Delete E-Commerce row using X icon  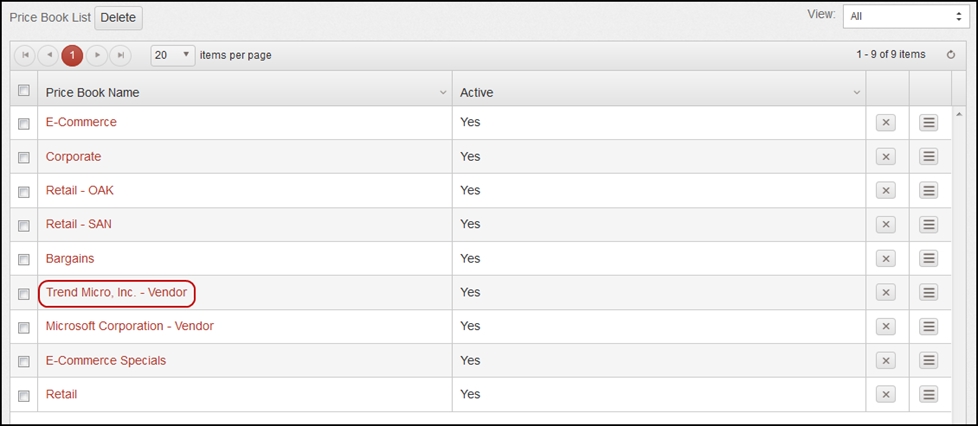(x=885, y=123)
